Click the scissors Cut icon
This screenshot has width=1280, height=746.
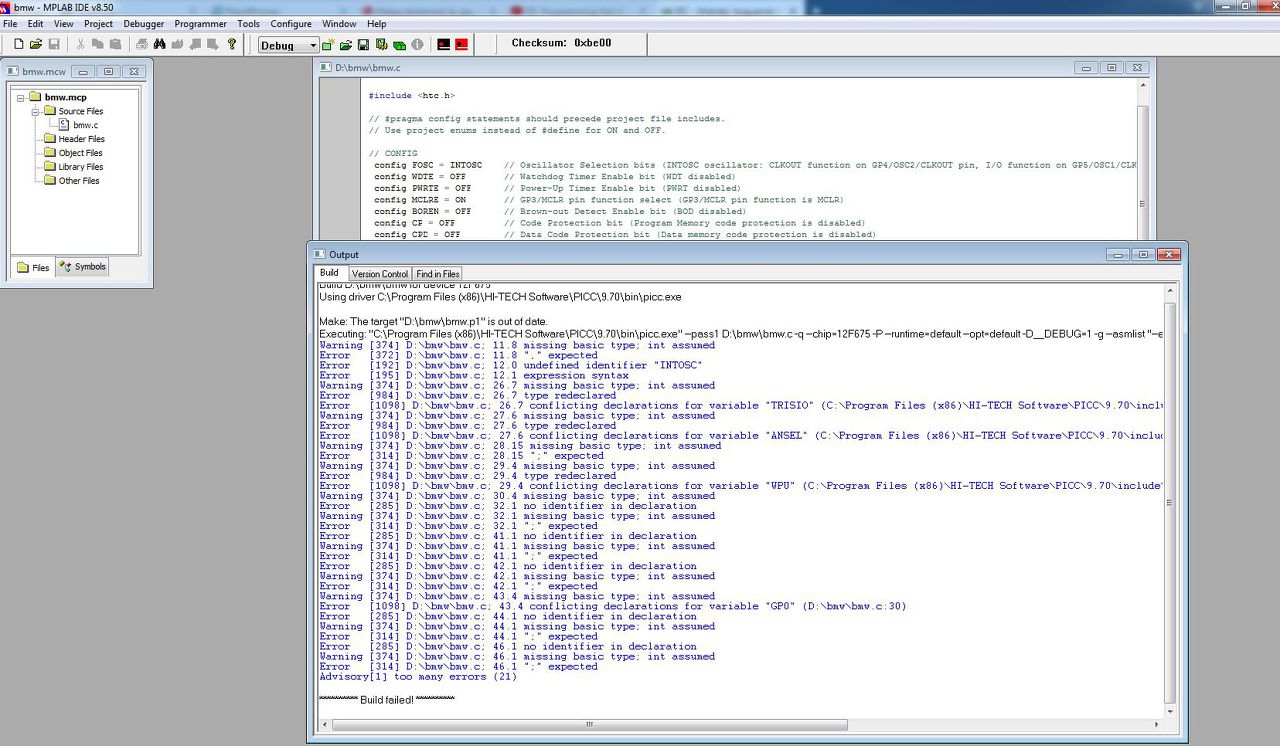tap(81, 44)
